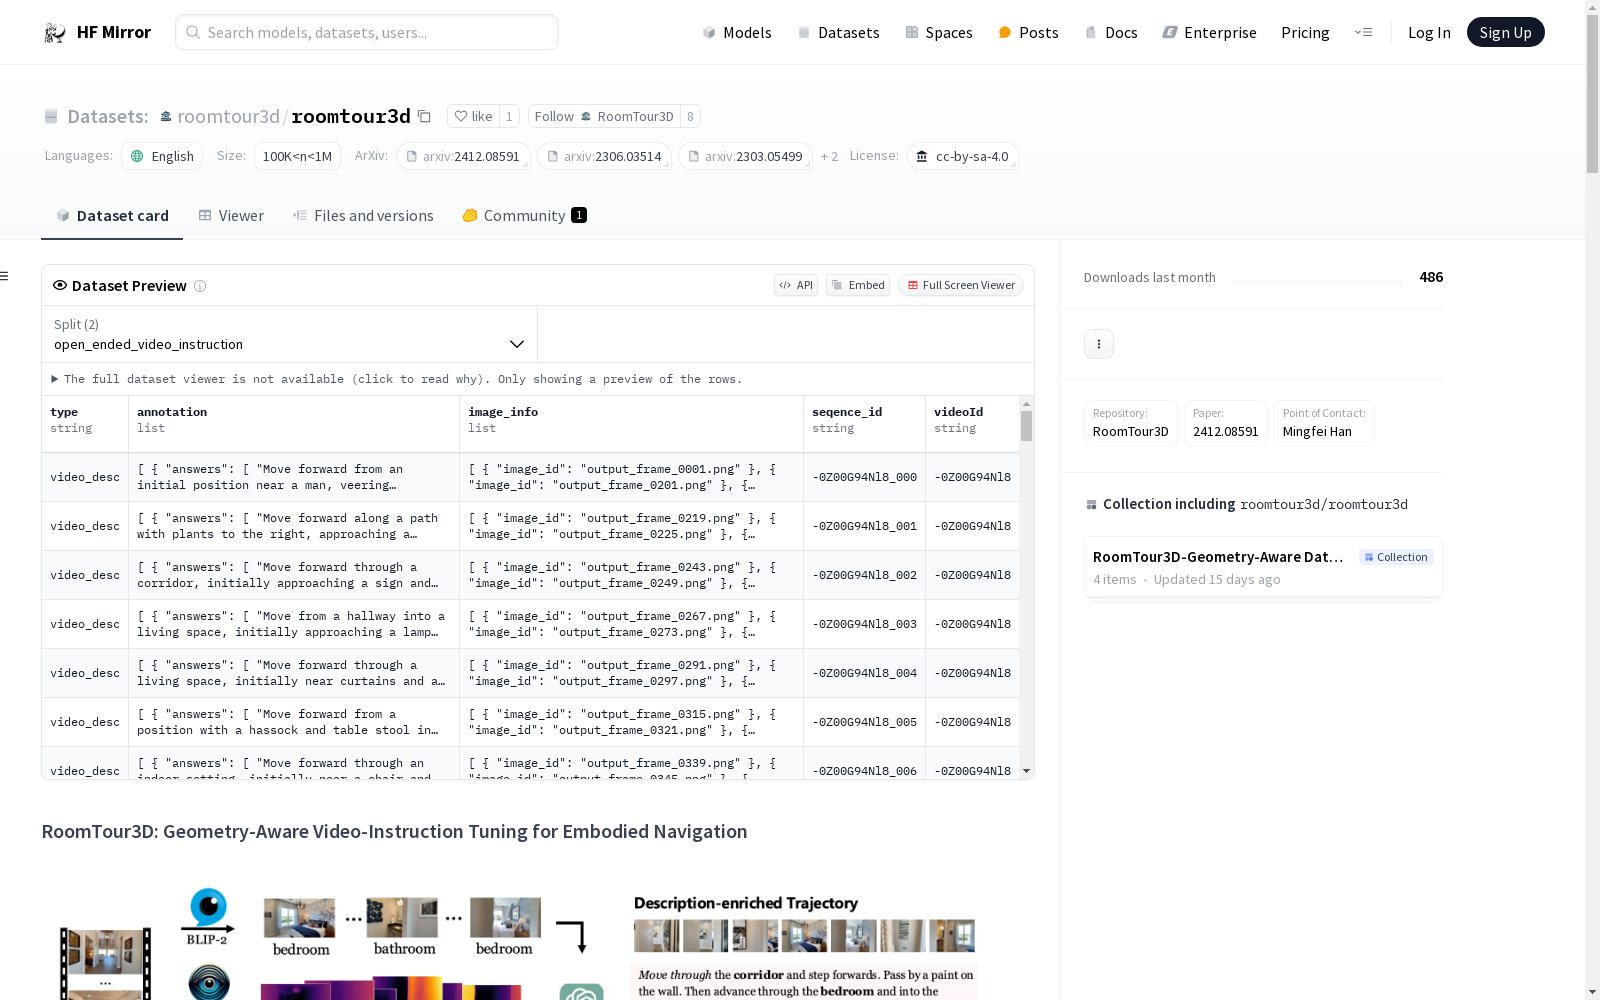Image resolution: width=1600 pixels, height=1000 pixels.
Task: Open the RoomTour3D-Geometry-Aware collection card
Action: click(x=1263, y=567)
